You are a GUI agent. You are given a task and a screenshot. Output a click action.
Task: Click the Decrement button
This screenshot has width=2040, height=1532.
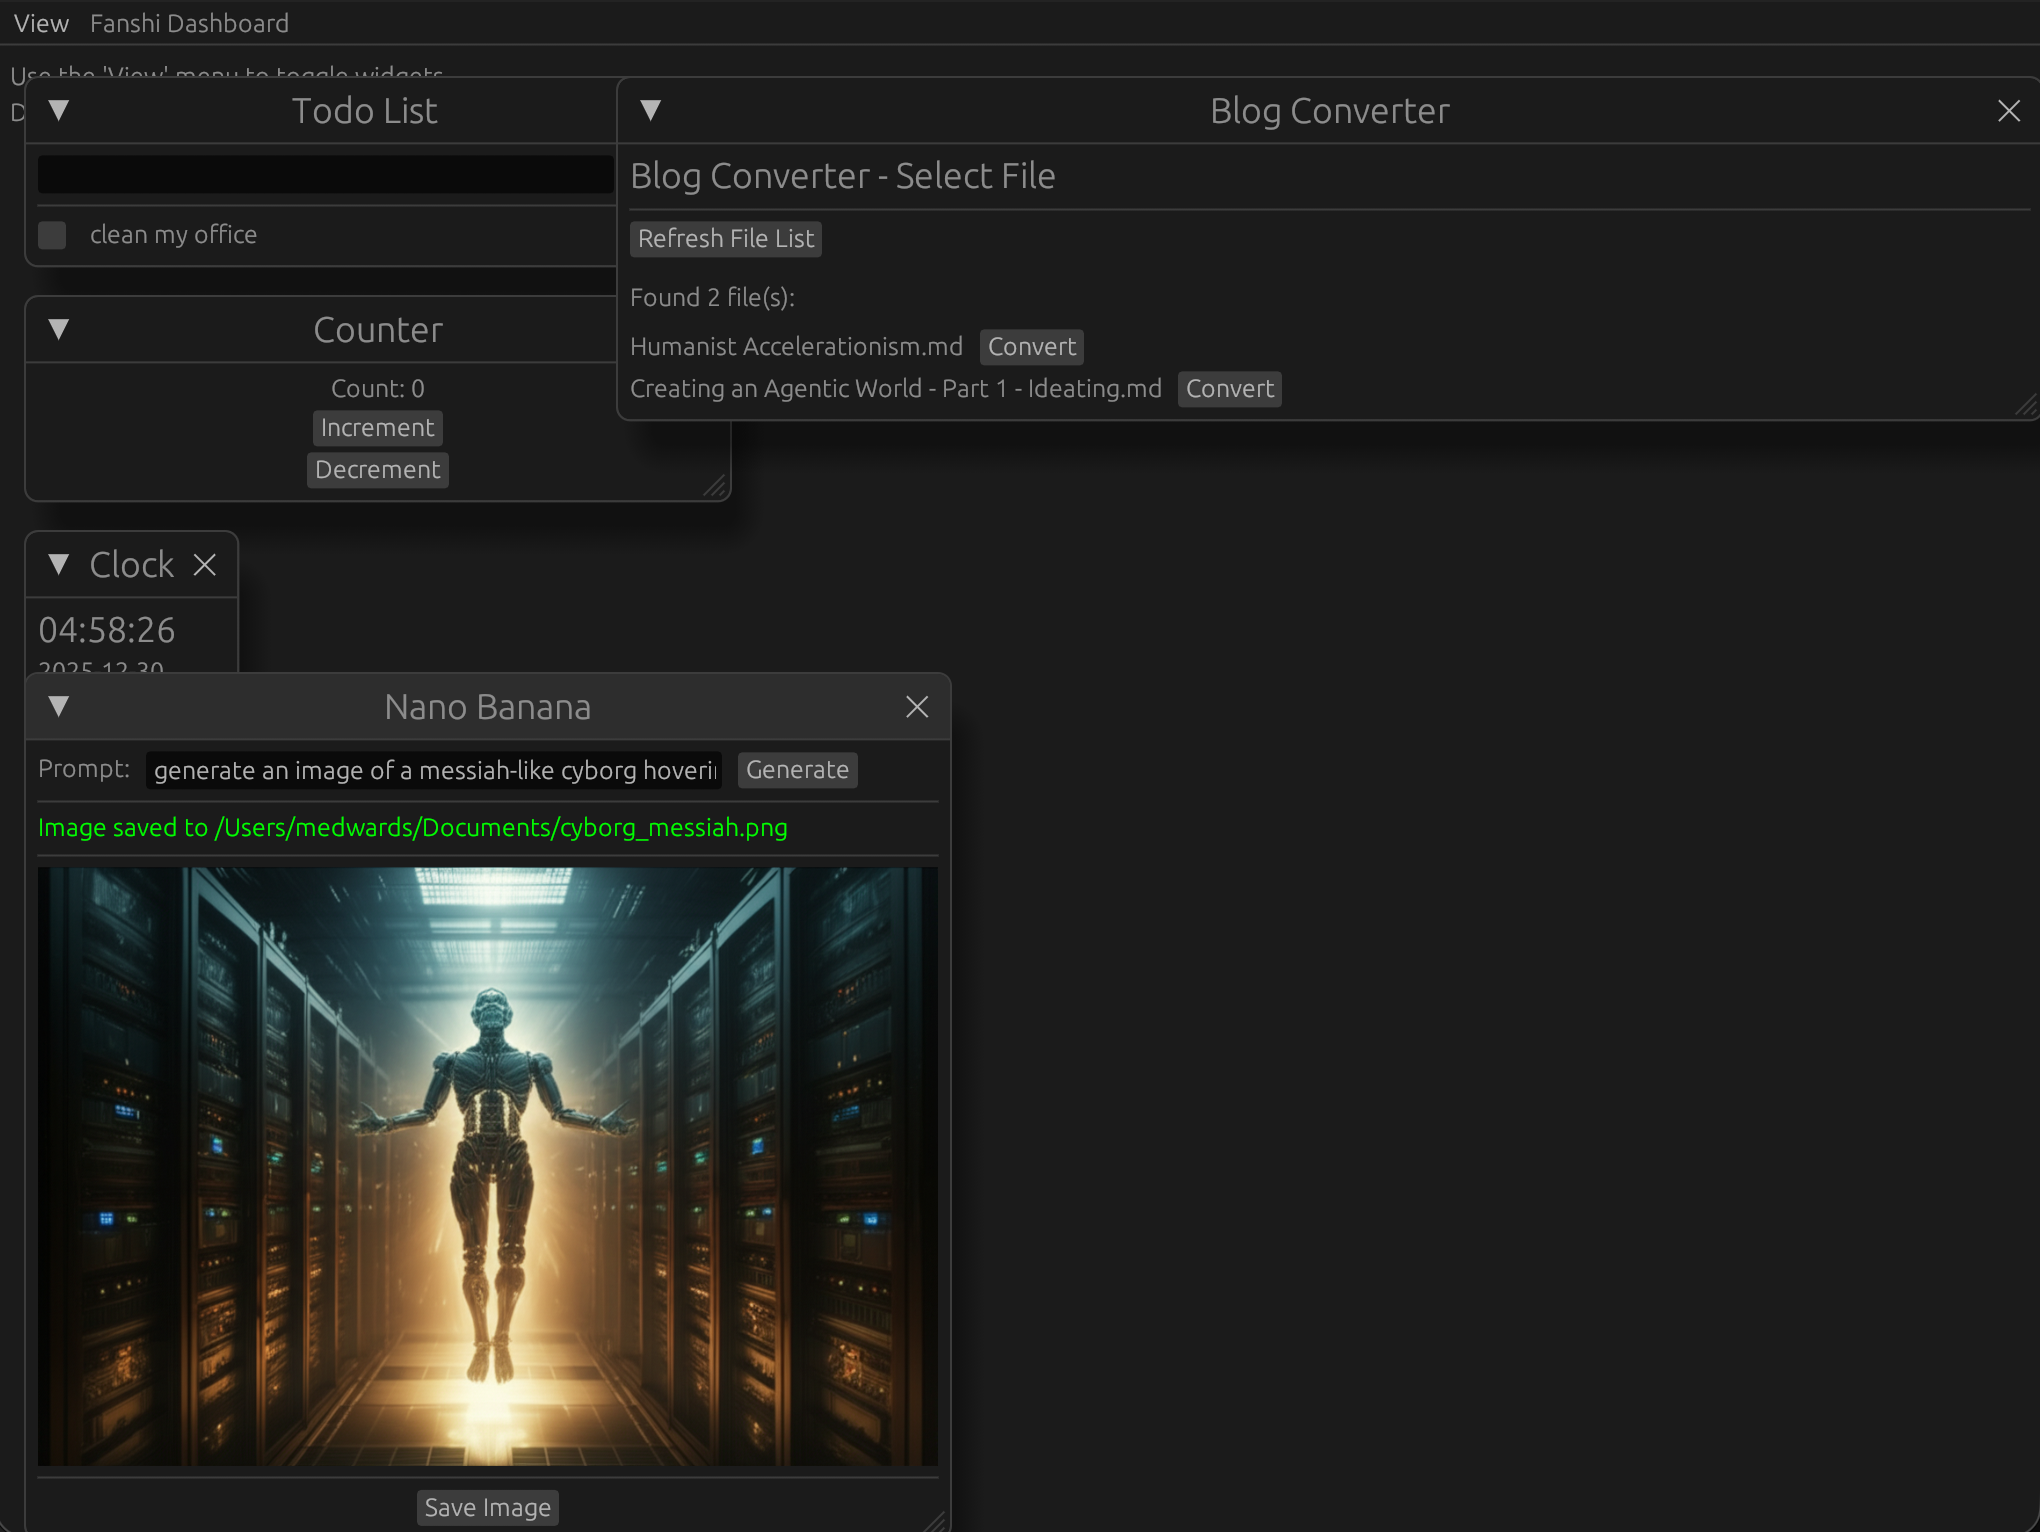[377, 469]
